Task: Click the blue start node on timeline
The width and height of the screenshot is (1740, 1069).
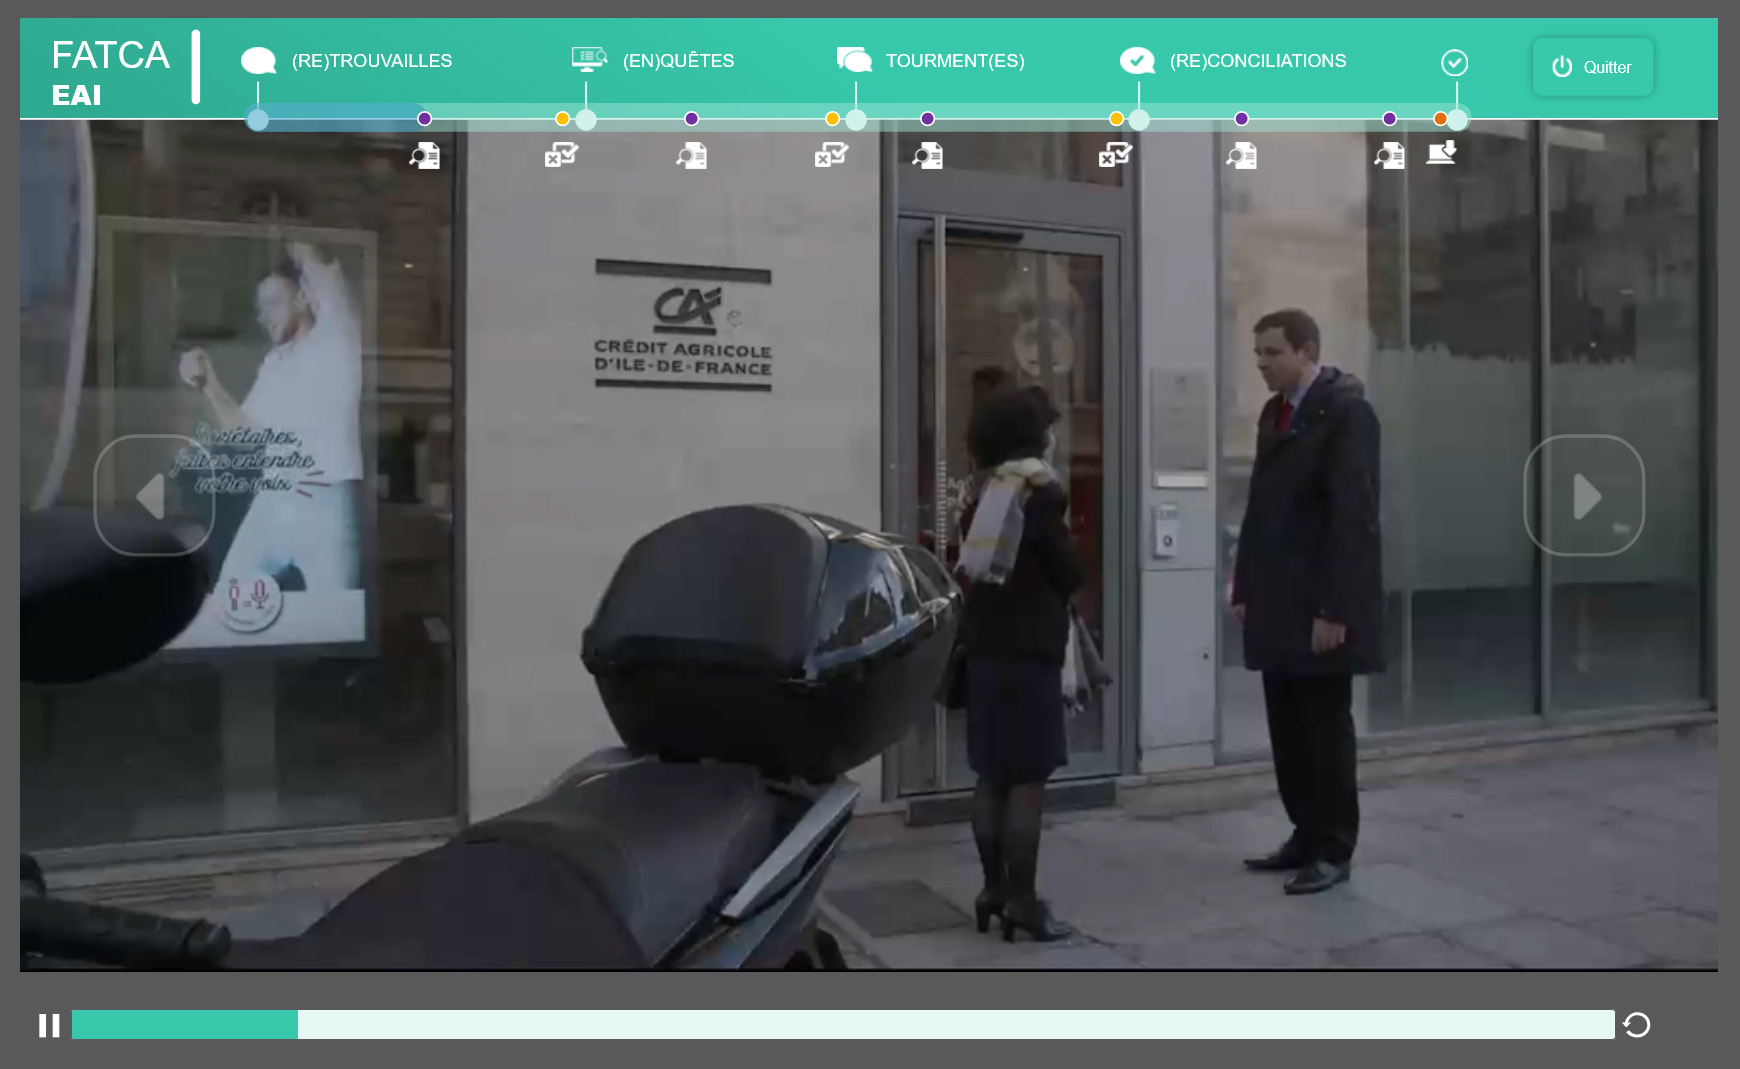Action: (x=258, y=120)
